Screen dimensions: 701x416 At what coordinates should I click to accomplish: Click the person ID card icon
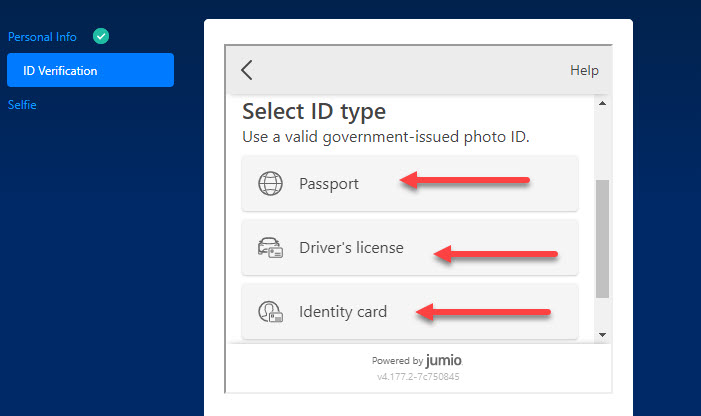[x=270, y=311]
